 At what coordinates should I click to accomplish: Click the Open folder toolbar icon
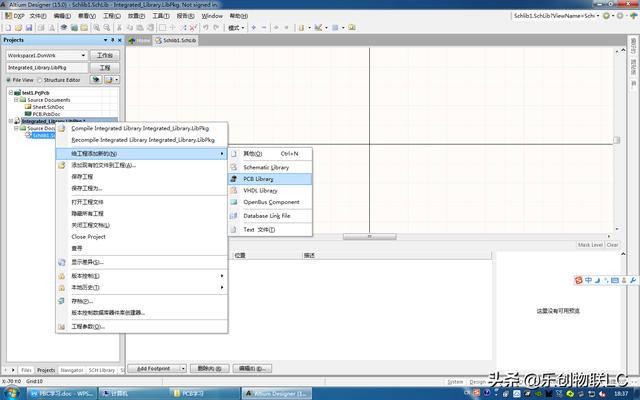pos(18,28)
